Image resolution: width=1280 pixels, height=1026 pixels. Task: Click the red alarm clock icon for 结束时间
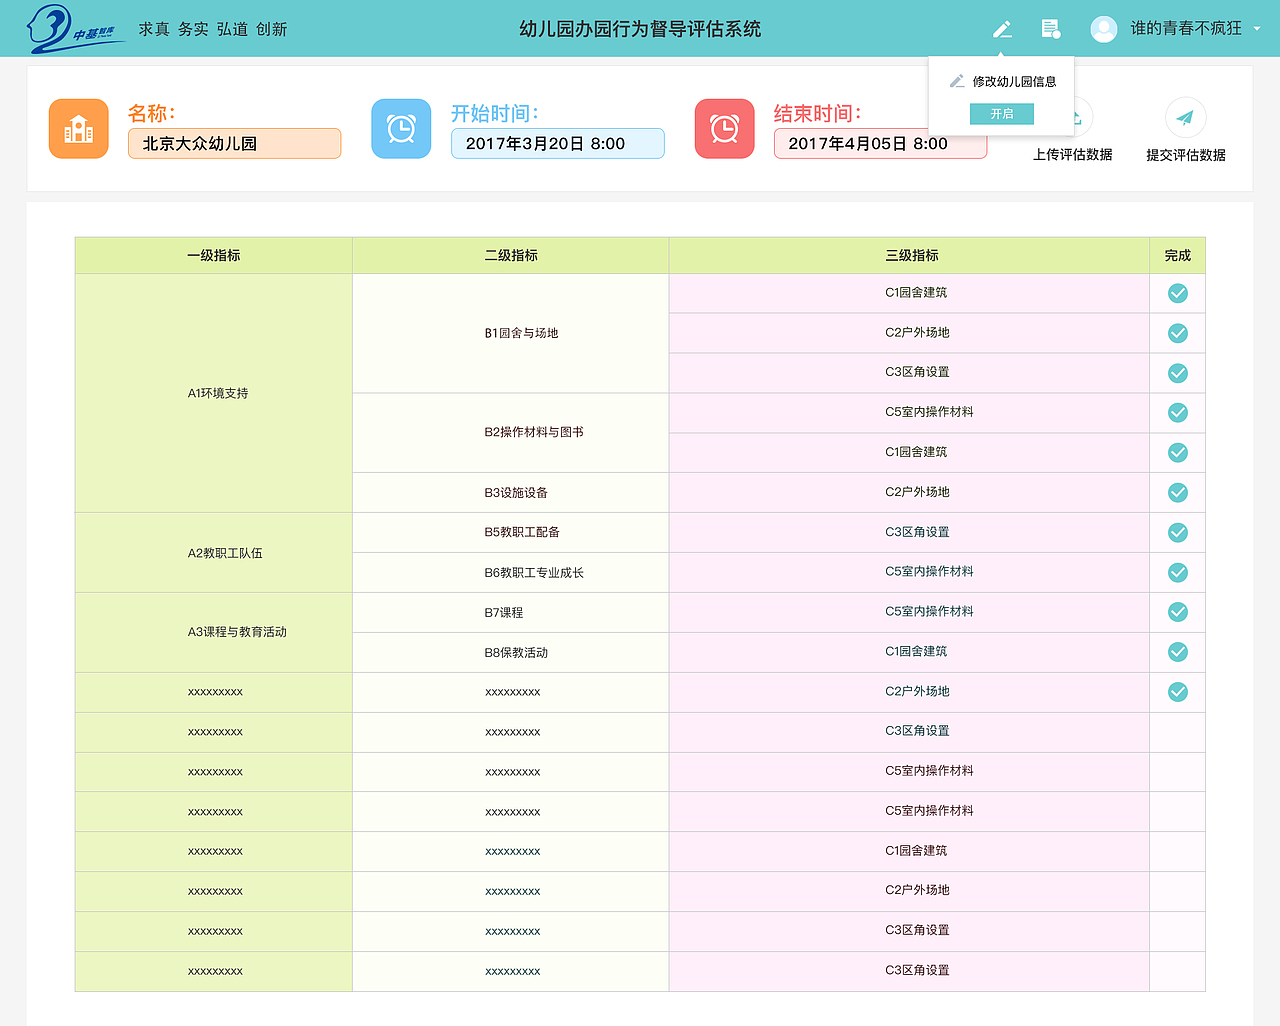[724, 128]
